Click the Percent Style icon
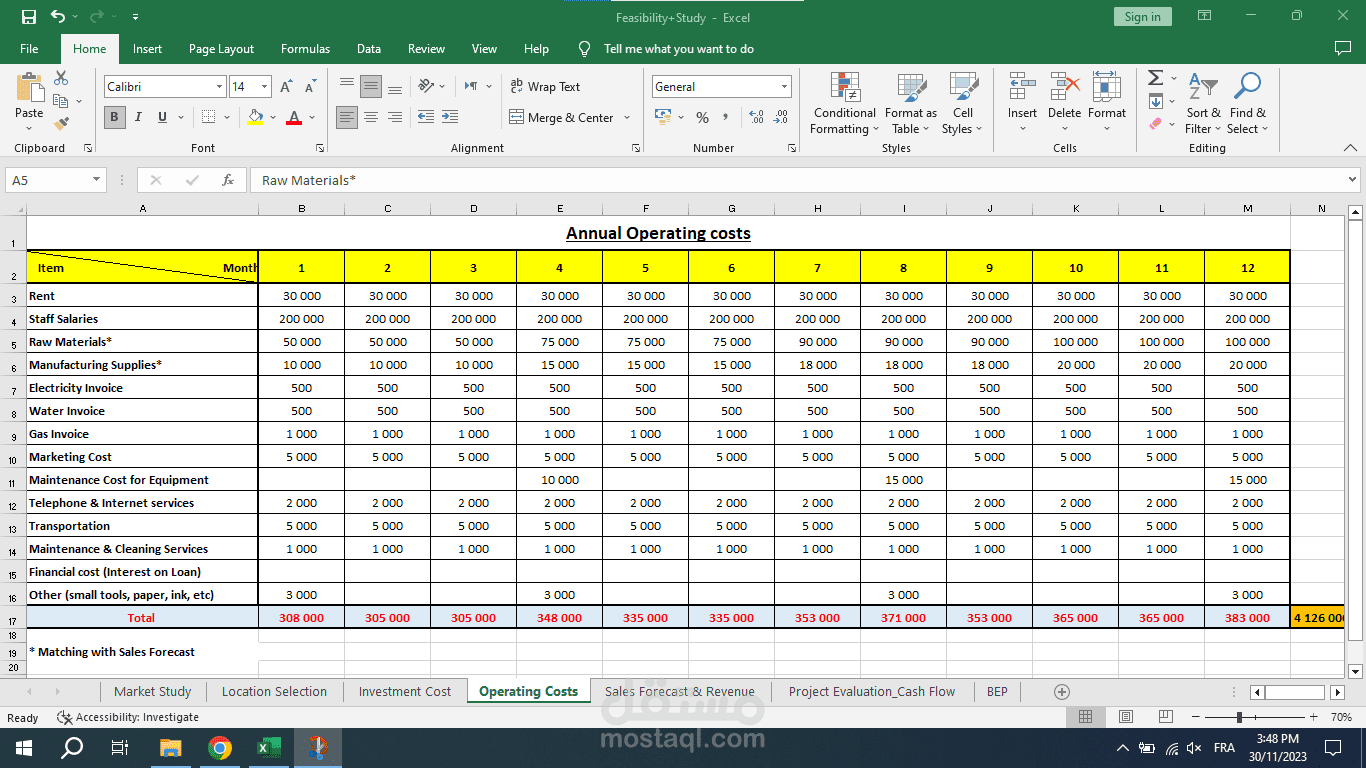Image resolution: width=1366 pixels, height=768 pixels. pyautogui.click(x=702, y=118)
